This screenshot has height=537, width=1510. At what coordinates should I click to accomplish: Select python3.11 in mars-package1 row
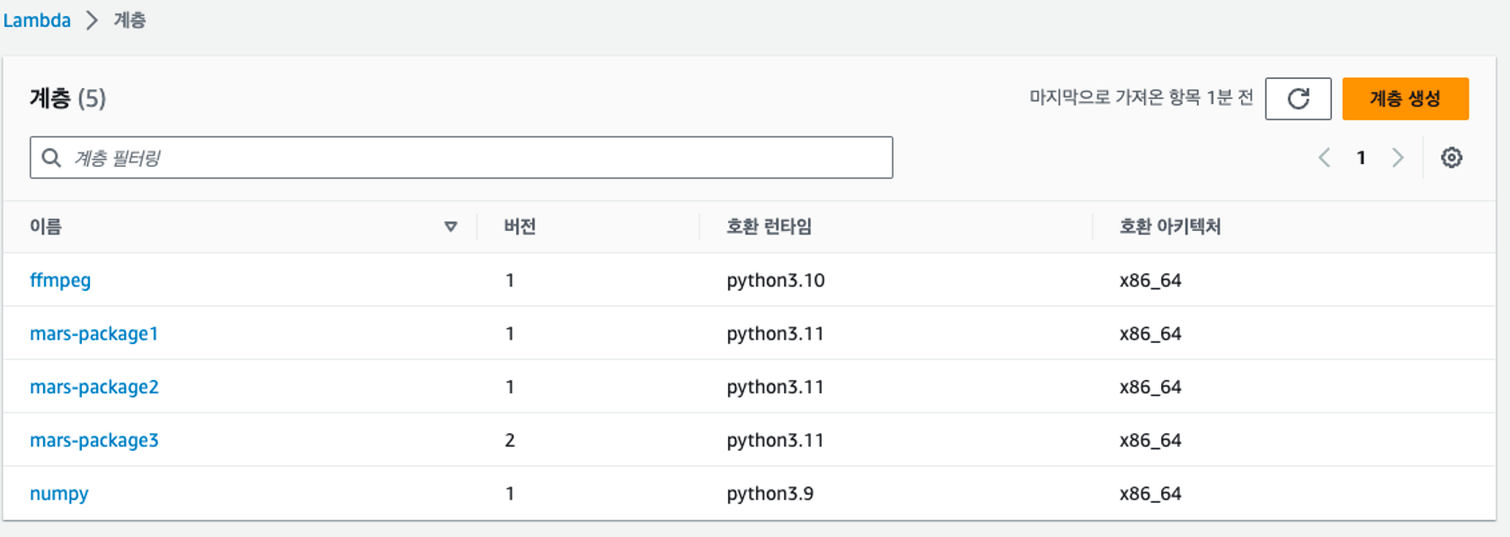775,333
